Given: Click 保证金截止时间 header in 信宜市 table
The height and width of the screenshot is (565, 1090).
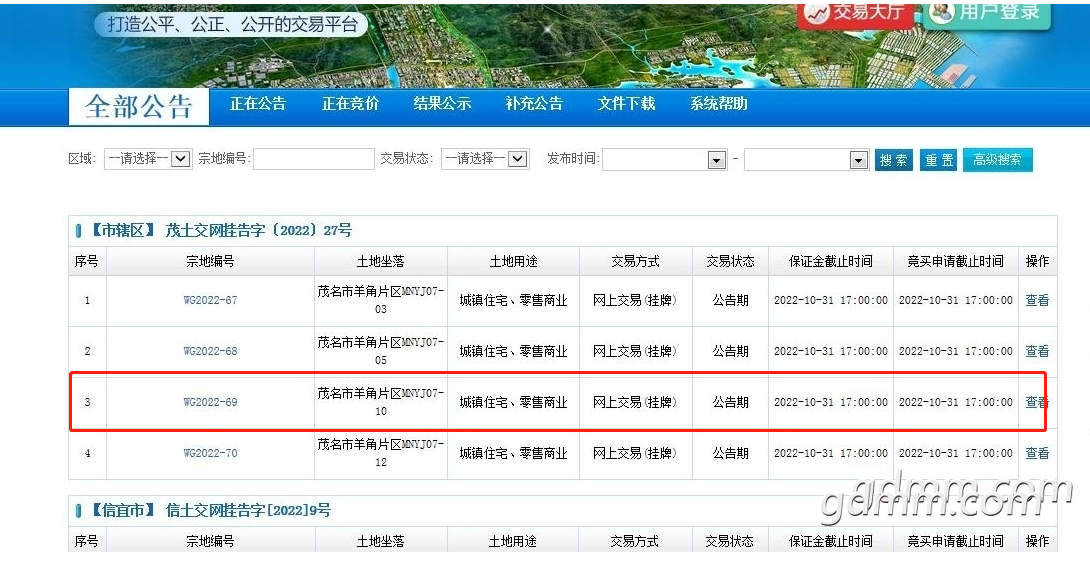Looking at the screenshot, I should [x=831, y=541].
